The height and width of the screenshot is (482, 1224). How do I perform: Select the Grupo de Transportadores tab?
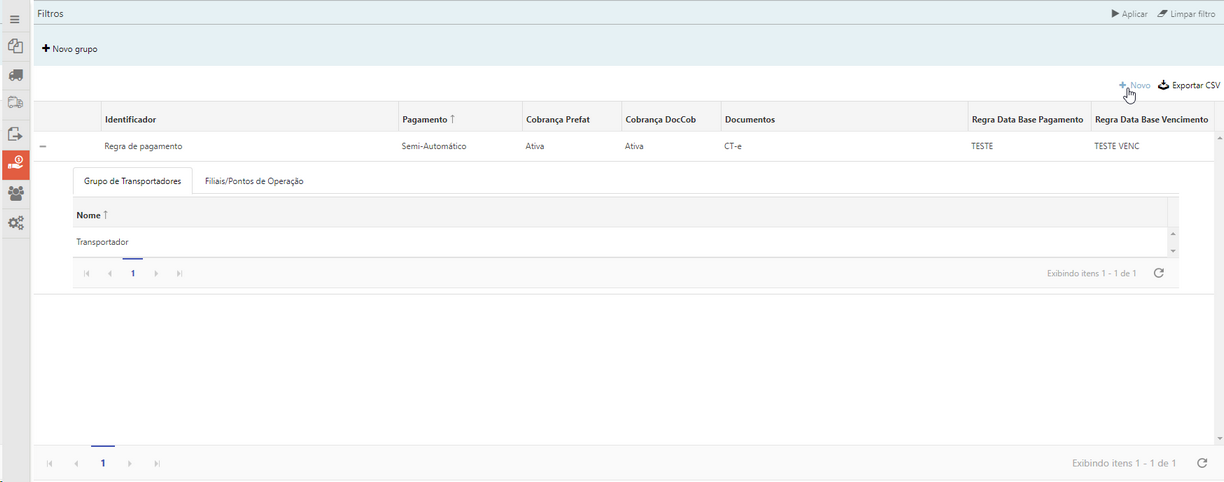coord(132,181)
